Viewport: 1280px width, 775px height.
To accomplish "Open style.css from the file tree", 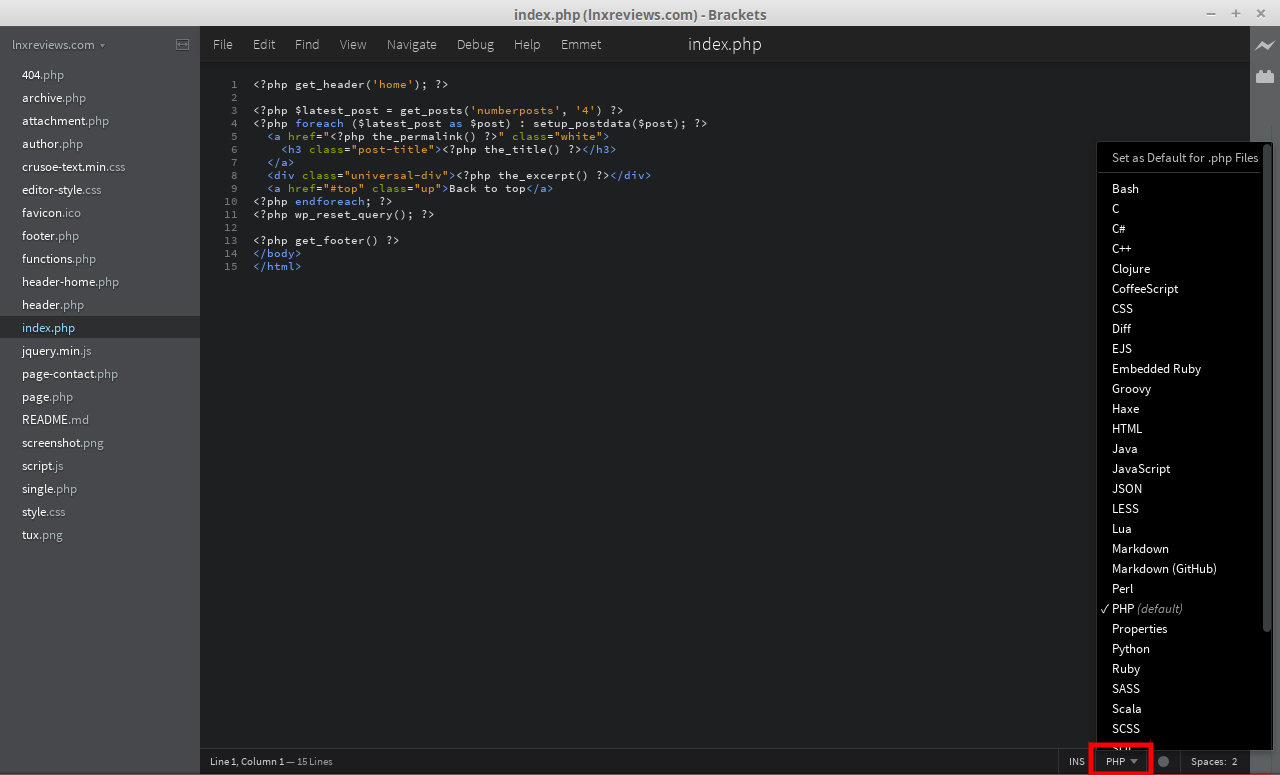I will click(x=43, y=511).
